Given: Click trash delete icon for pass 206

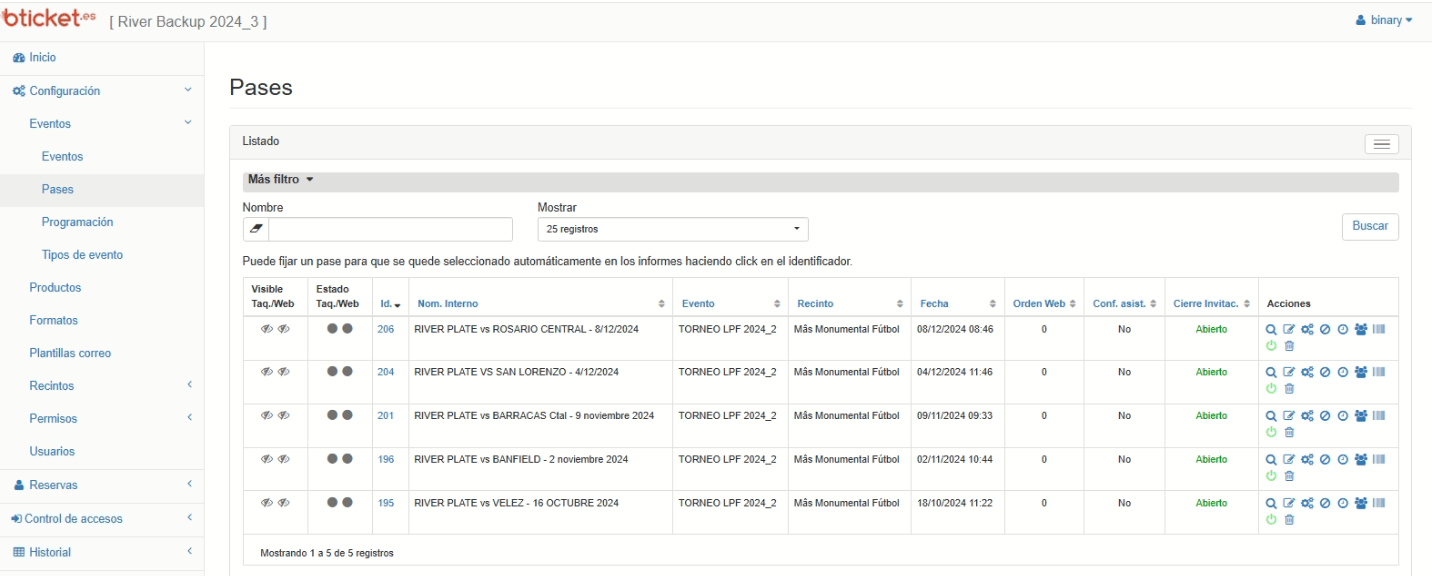Looking at the screenshot, I should 1289,345.
